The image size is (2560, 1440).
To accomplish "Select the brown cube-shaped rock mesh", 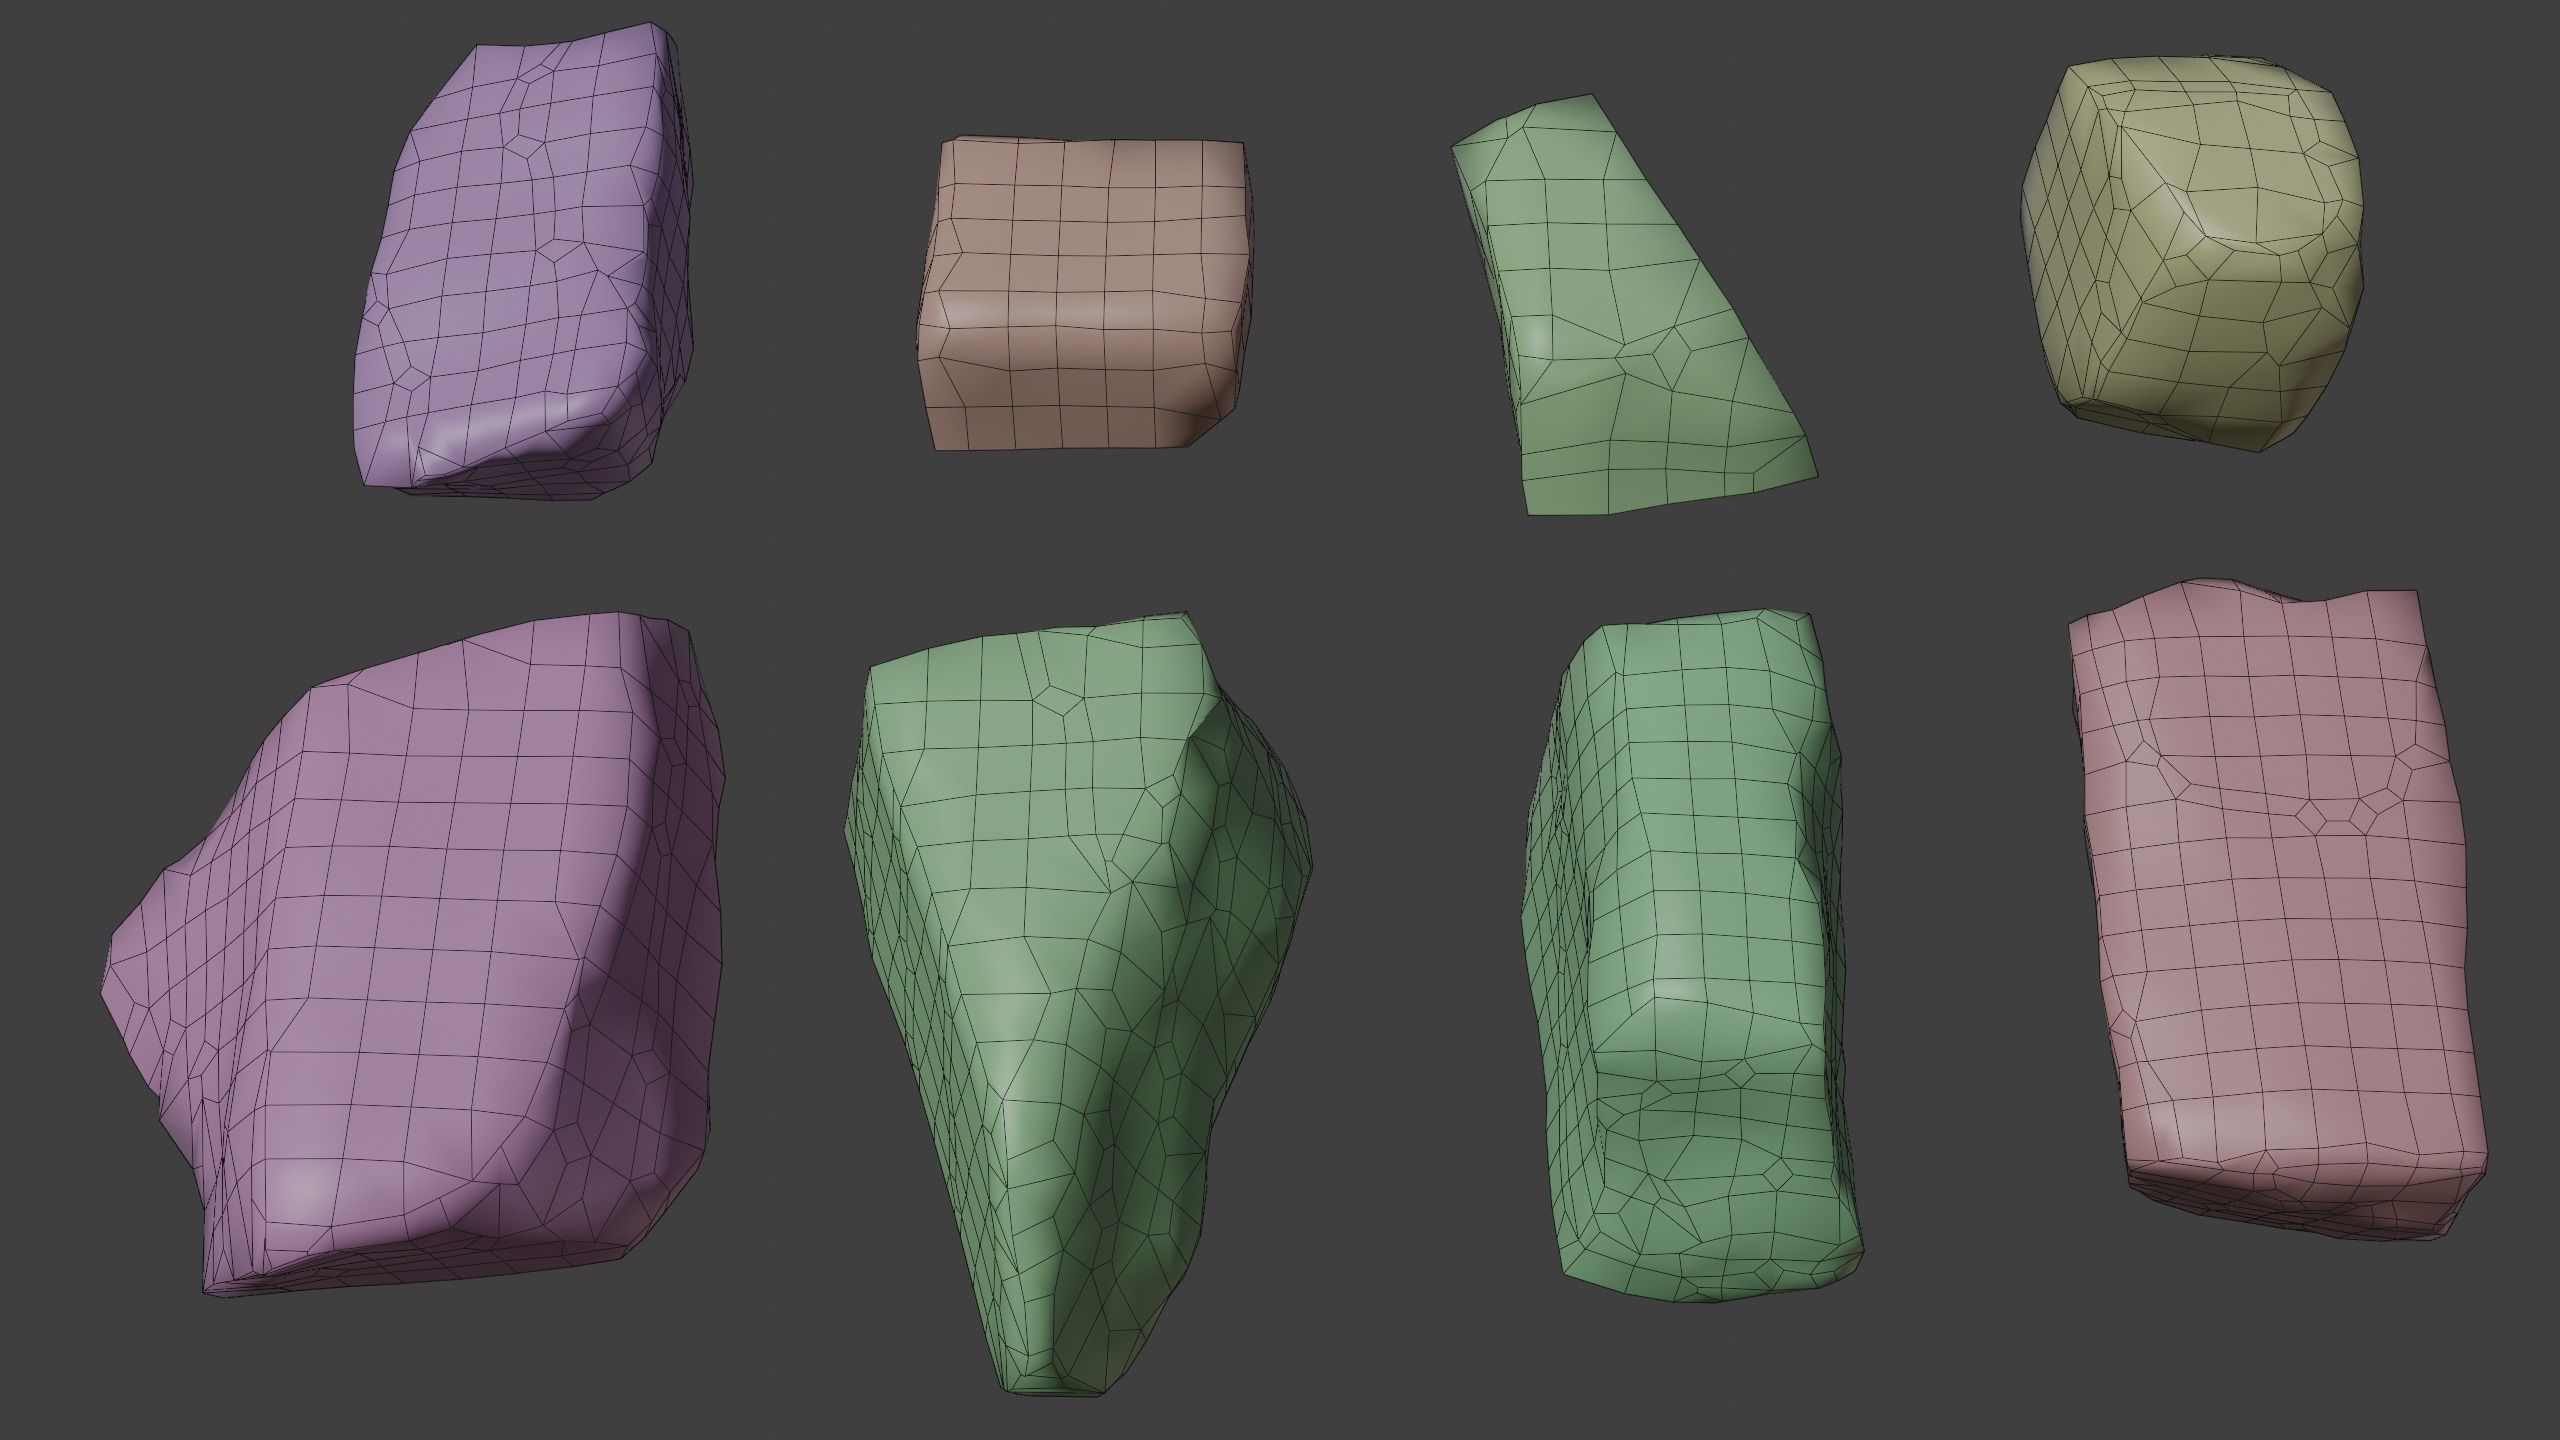I will (1085, 294).
